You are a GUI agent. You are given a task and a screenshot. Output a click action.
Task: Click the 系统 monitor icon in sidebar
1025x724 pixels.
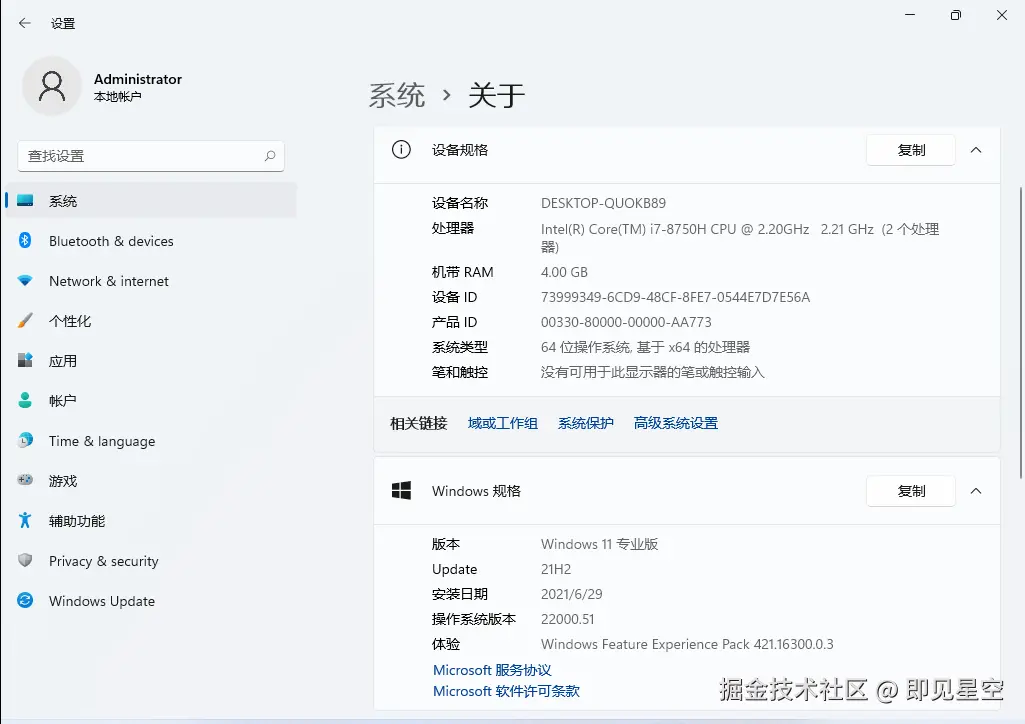pos(25,201)
